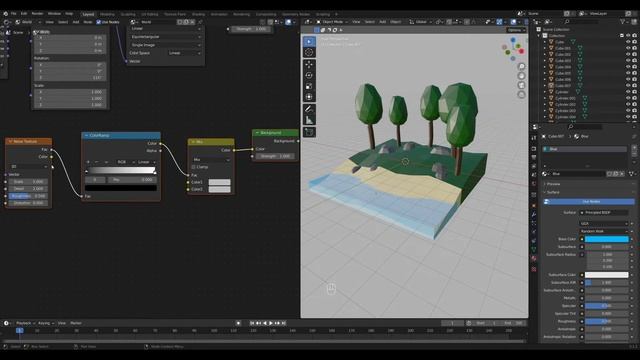The height and width of the screenshot is (360, 640).
Task: Open the Add menu in node editor
Action: (x=76, y=22)
